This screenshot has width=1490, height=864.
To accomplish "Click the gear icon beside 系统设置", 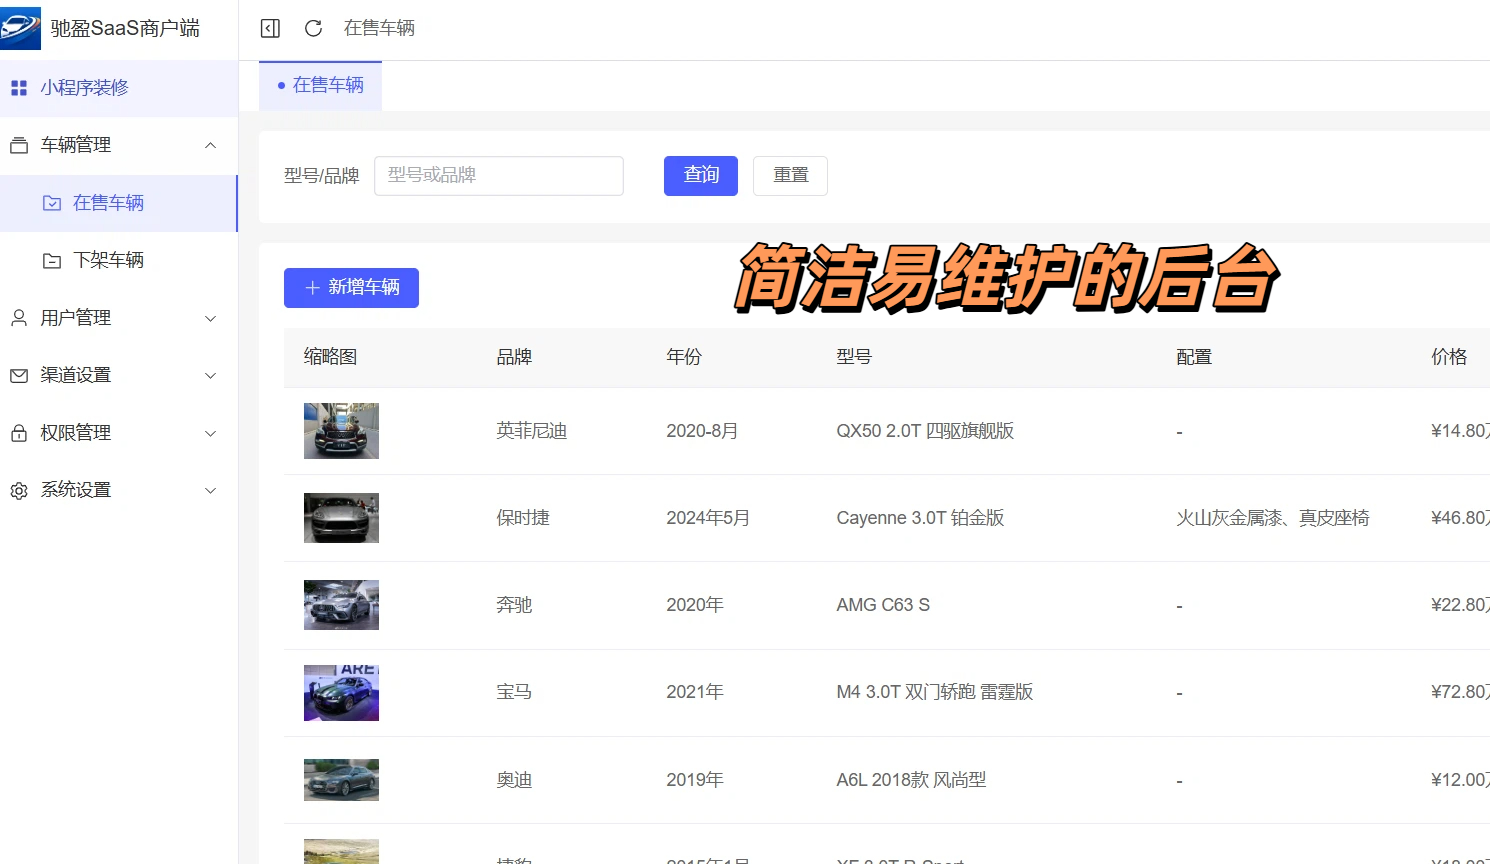I will [18, 489].
